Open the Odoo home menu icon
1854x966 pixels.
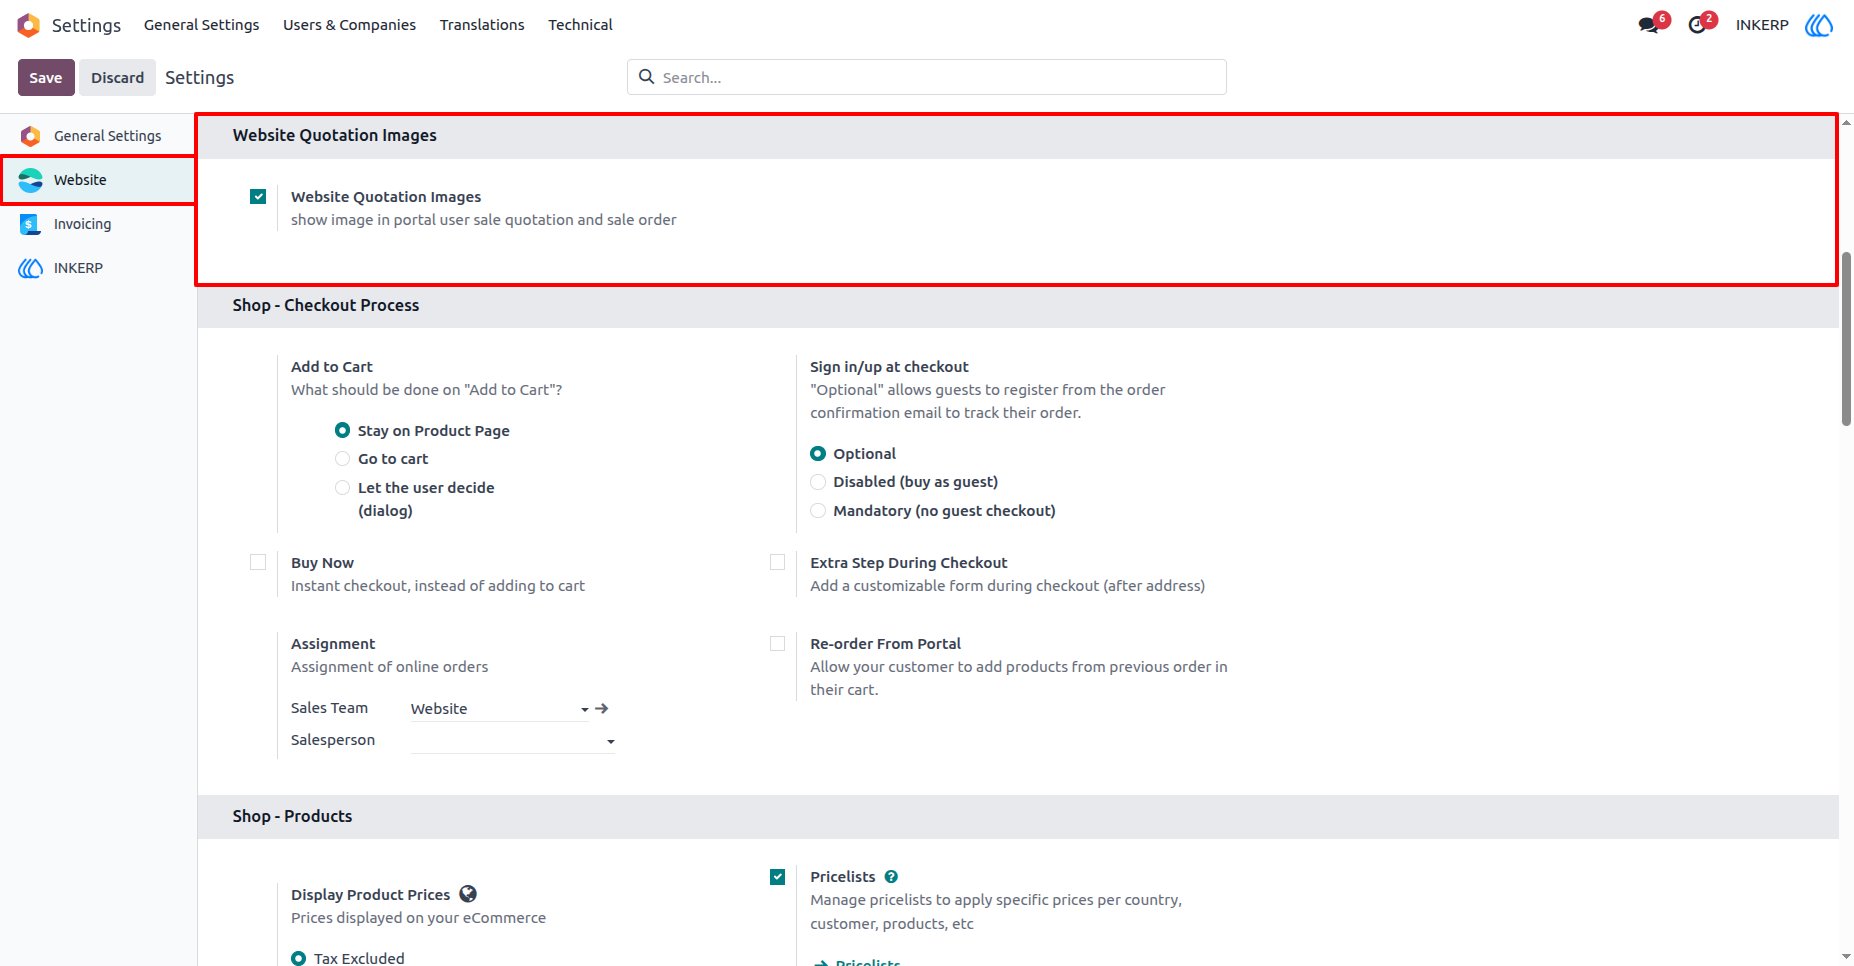click(x=29, y=25)
